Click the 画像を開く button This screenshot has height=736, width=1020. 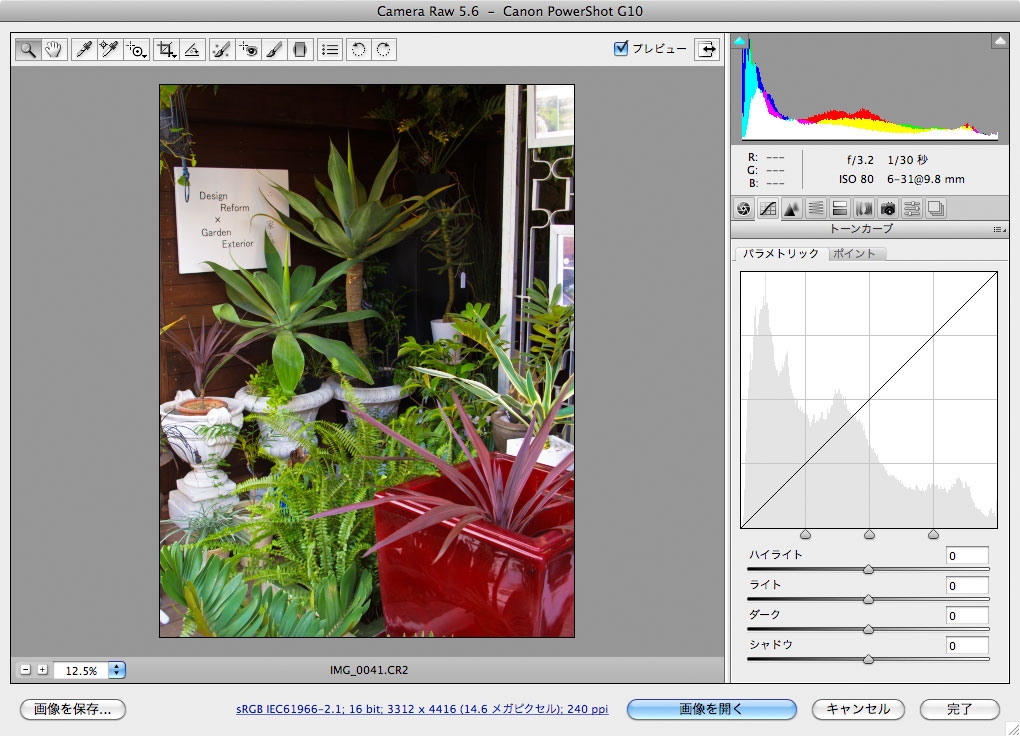712,709
